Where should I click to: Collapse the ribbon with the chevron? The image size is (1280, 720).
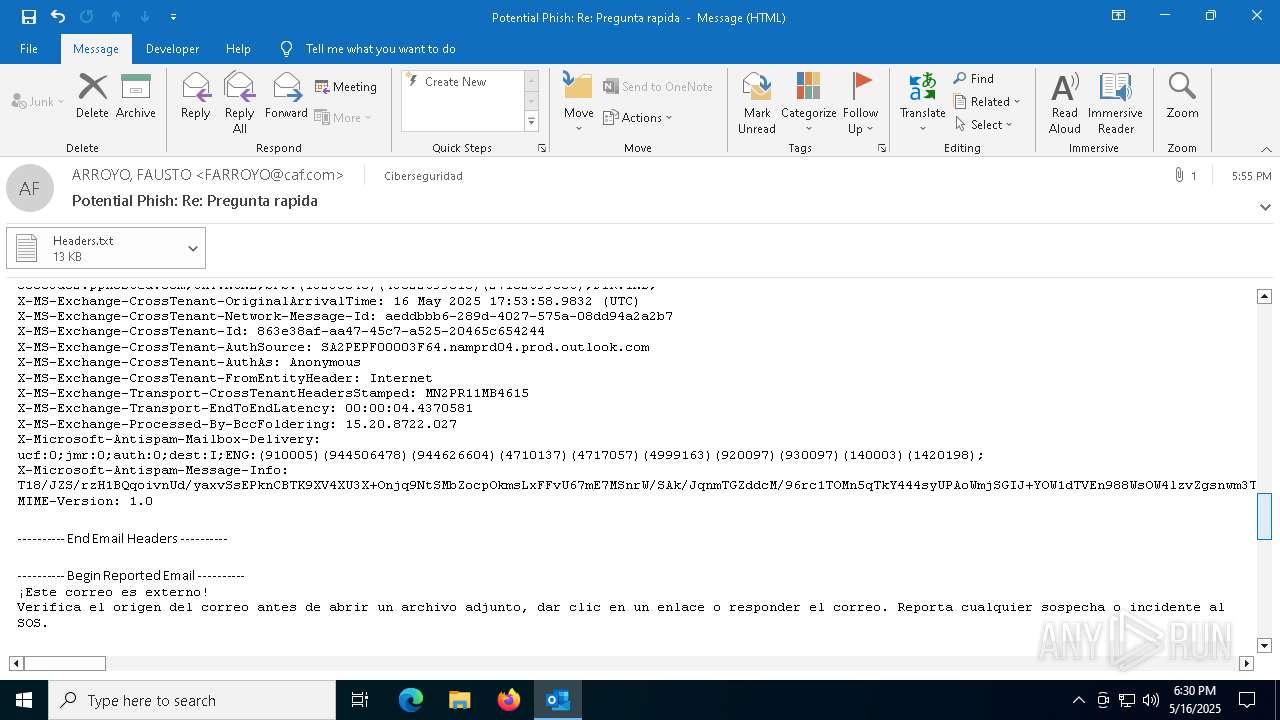(1266, 149)
